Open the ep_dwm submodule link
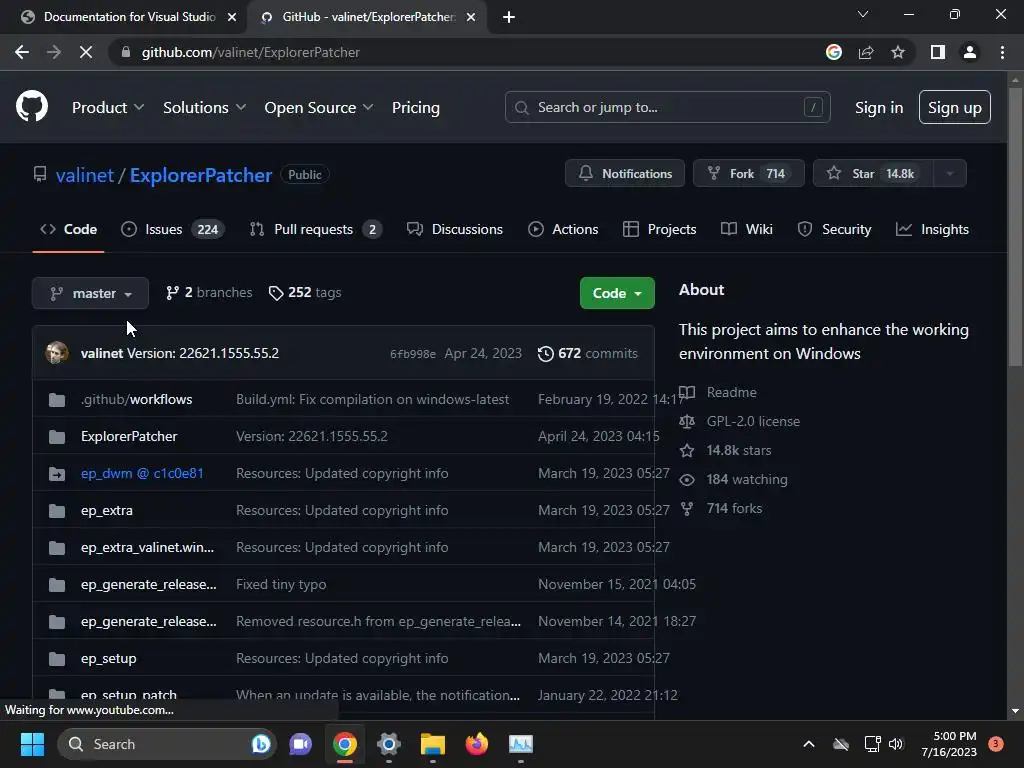The image size is (1024, 768). click(142, 473)
